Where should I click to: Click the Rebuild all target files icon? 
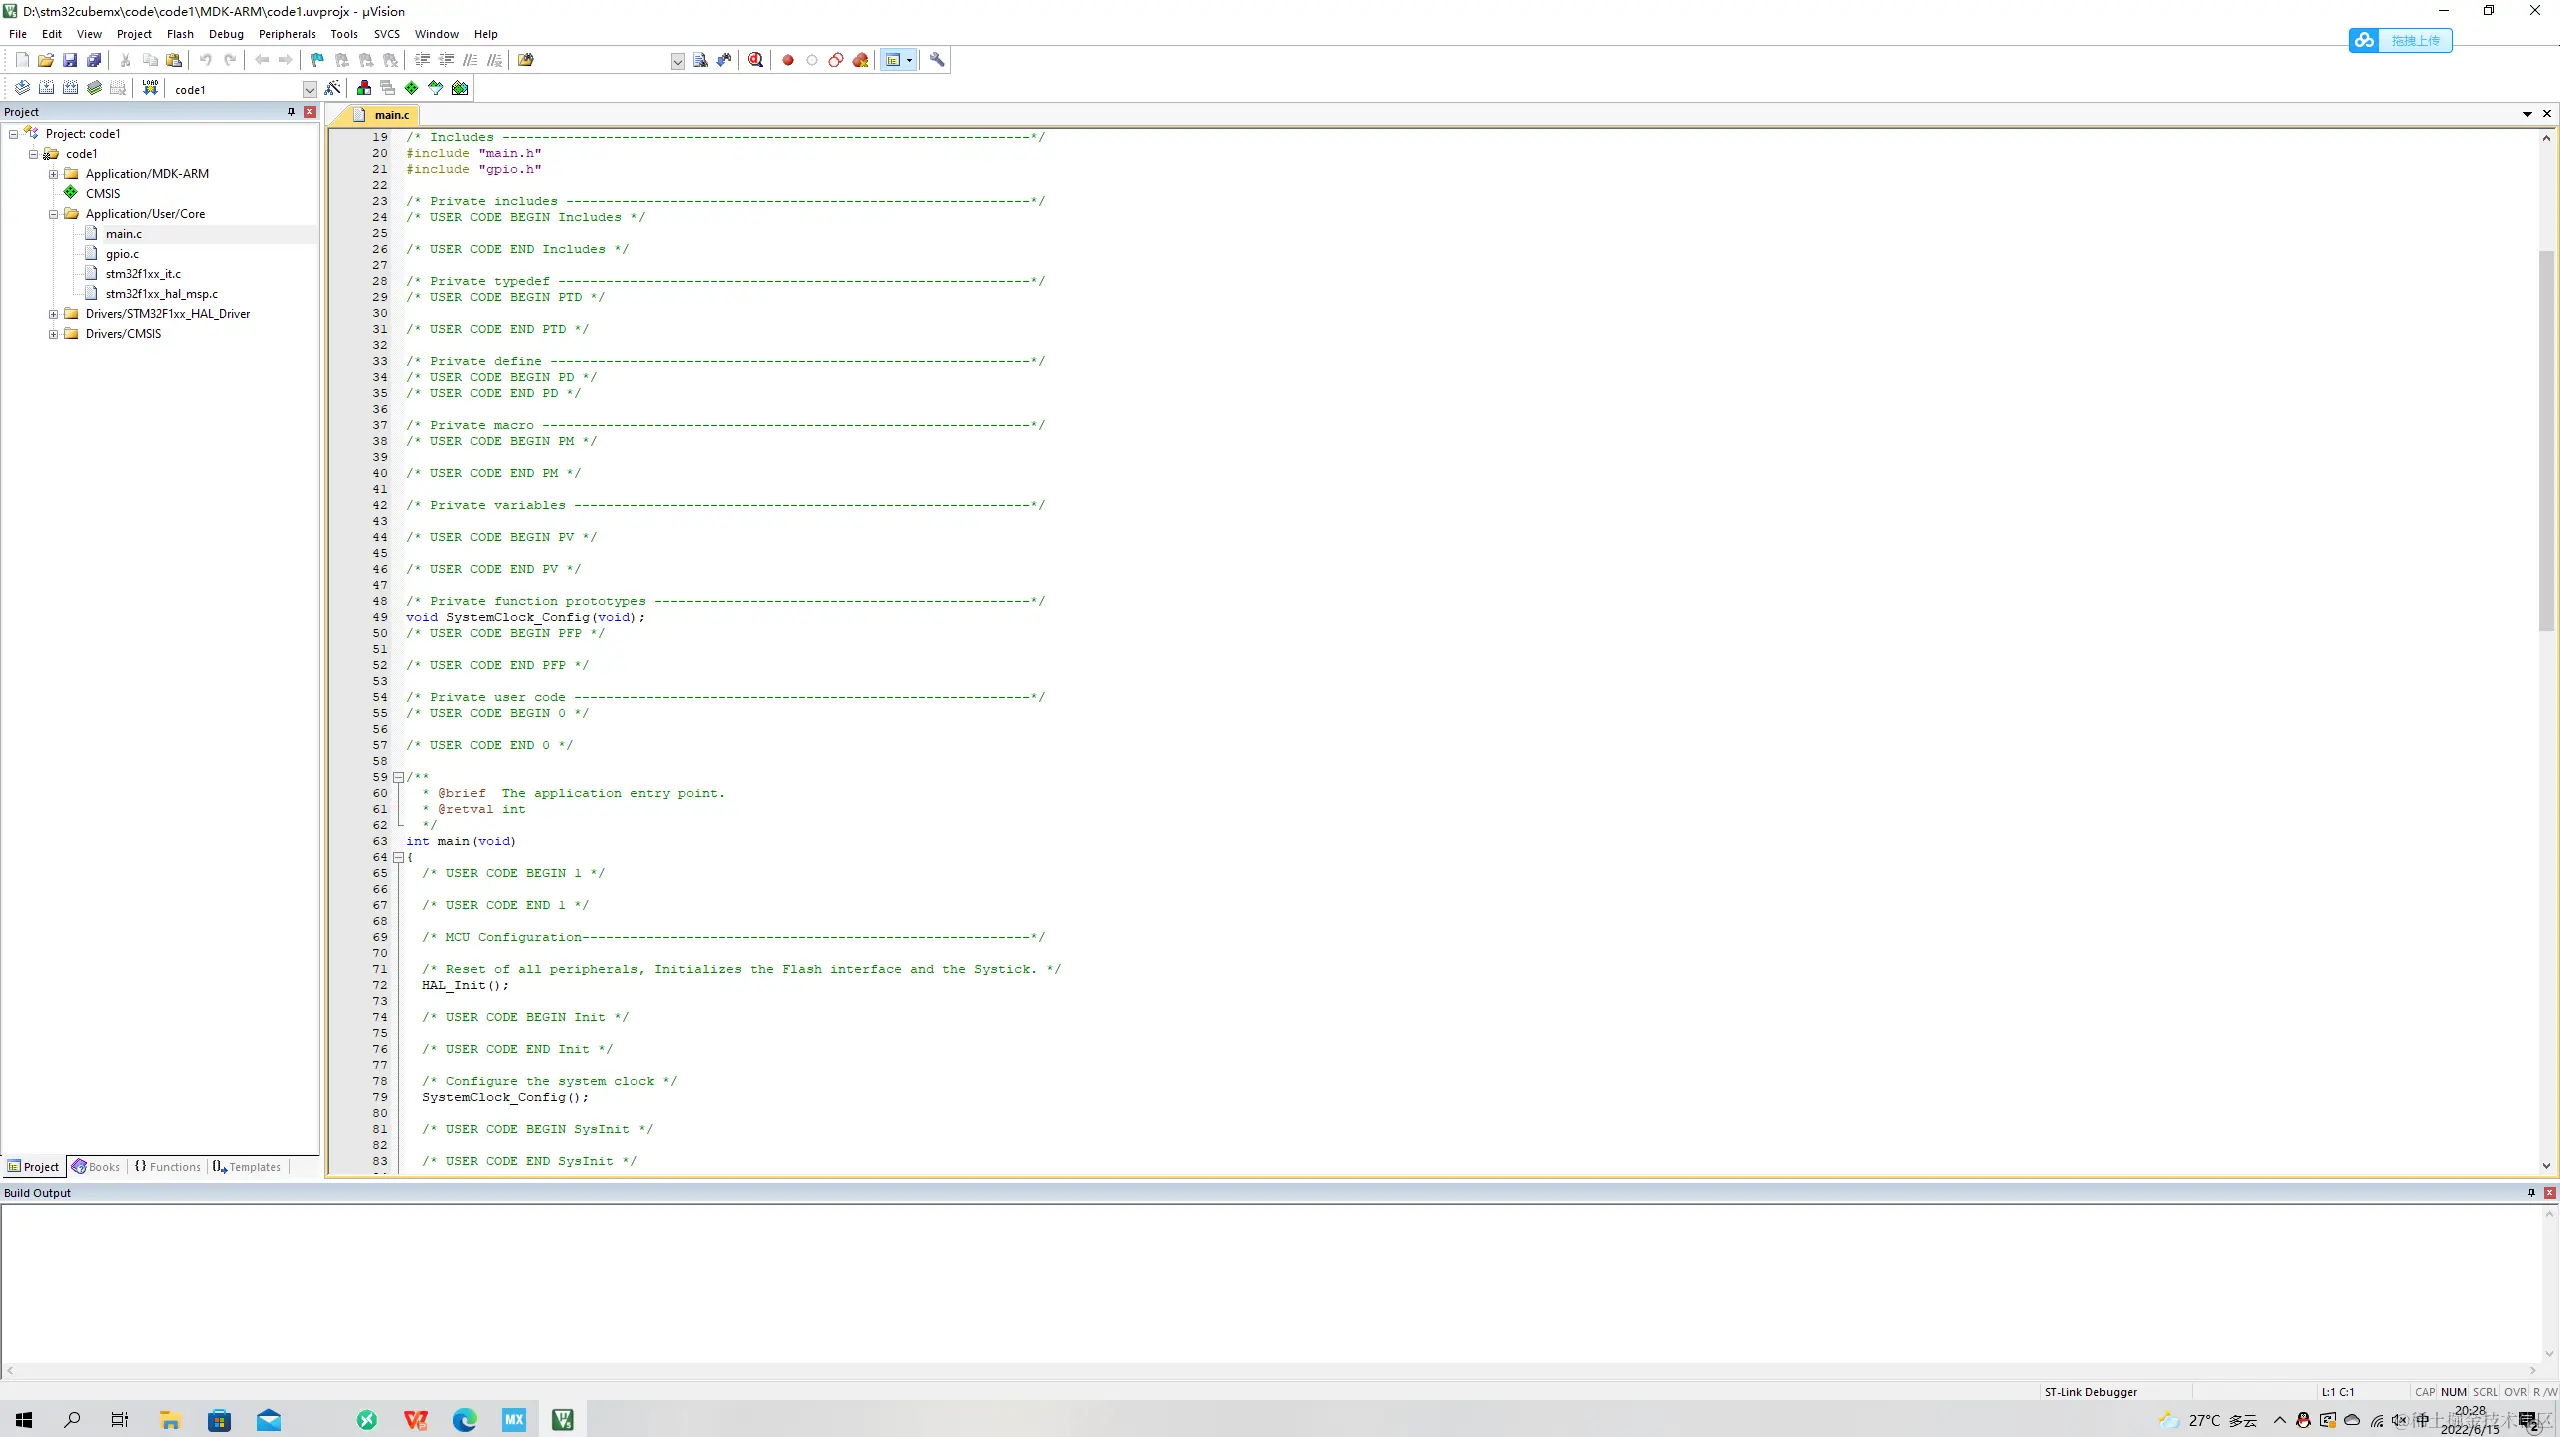[x=70, y=88]
